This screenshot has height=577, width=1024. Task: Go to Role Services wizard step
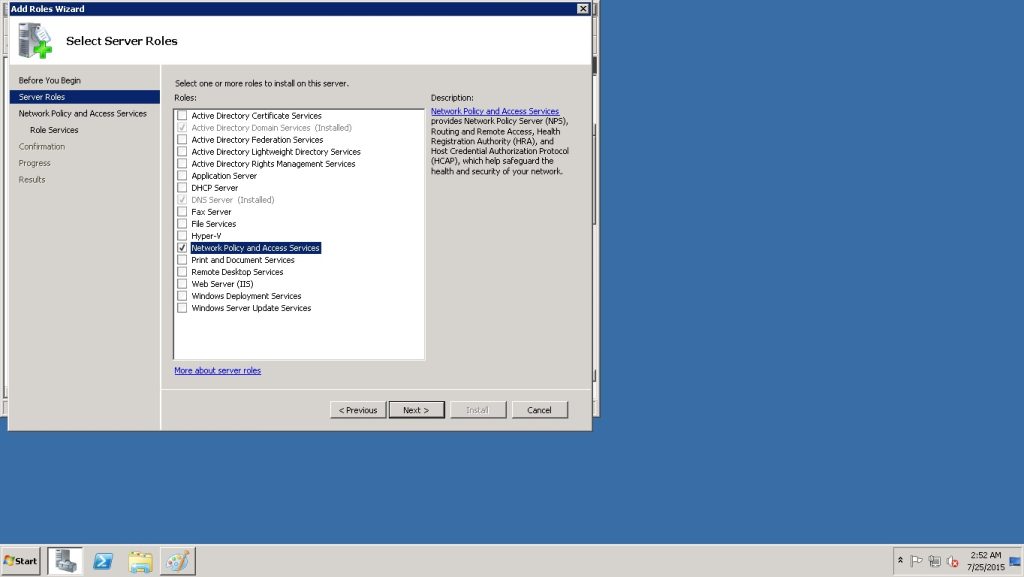click(54, 130)
